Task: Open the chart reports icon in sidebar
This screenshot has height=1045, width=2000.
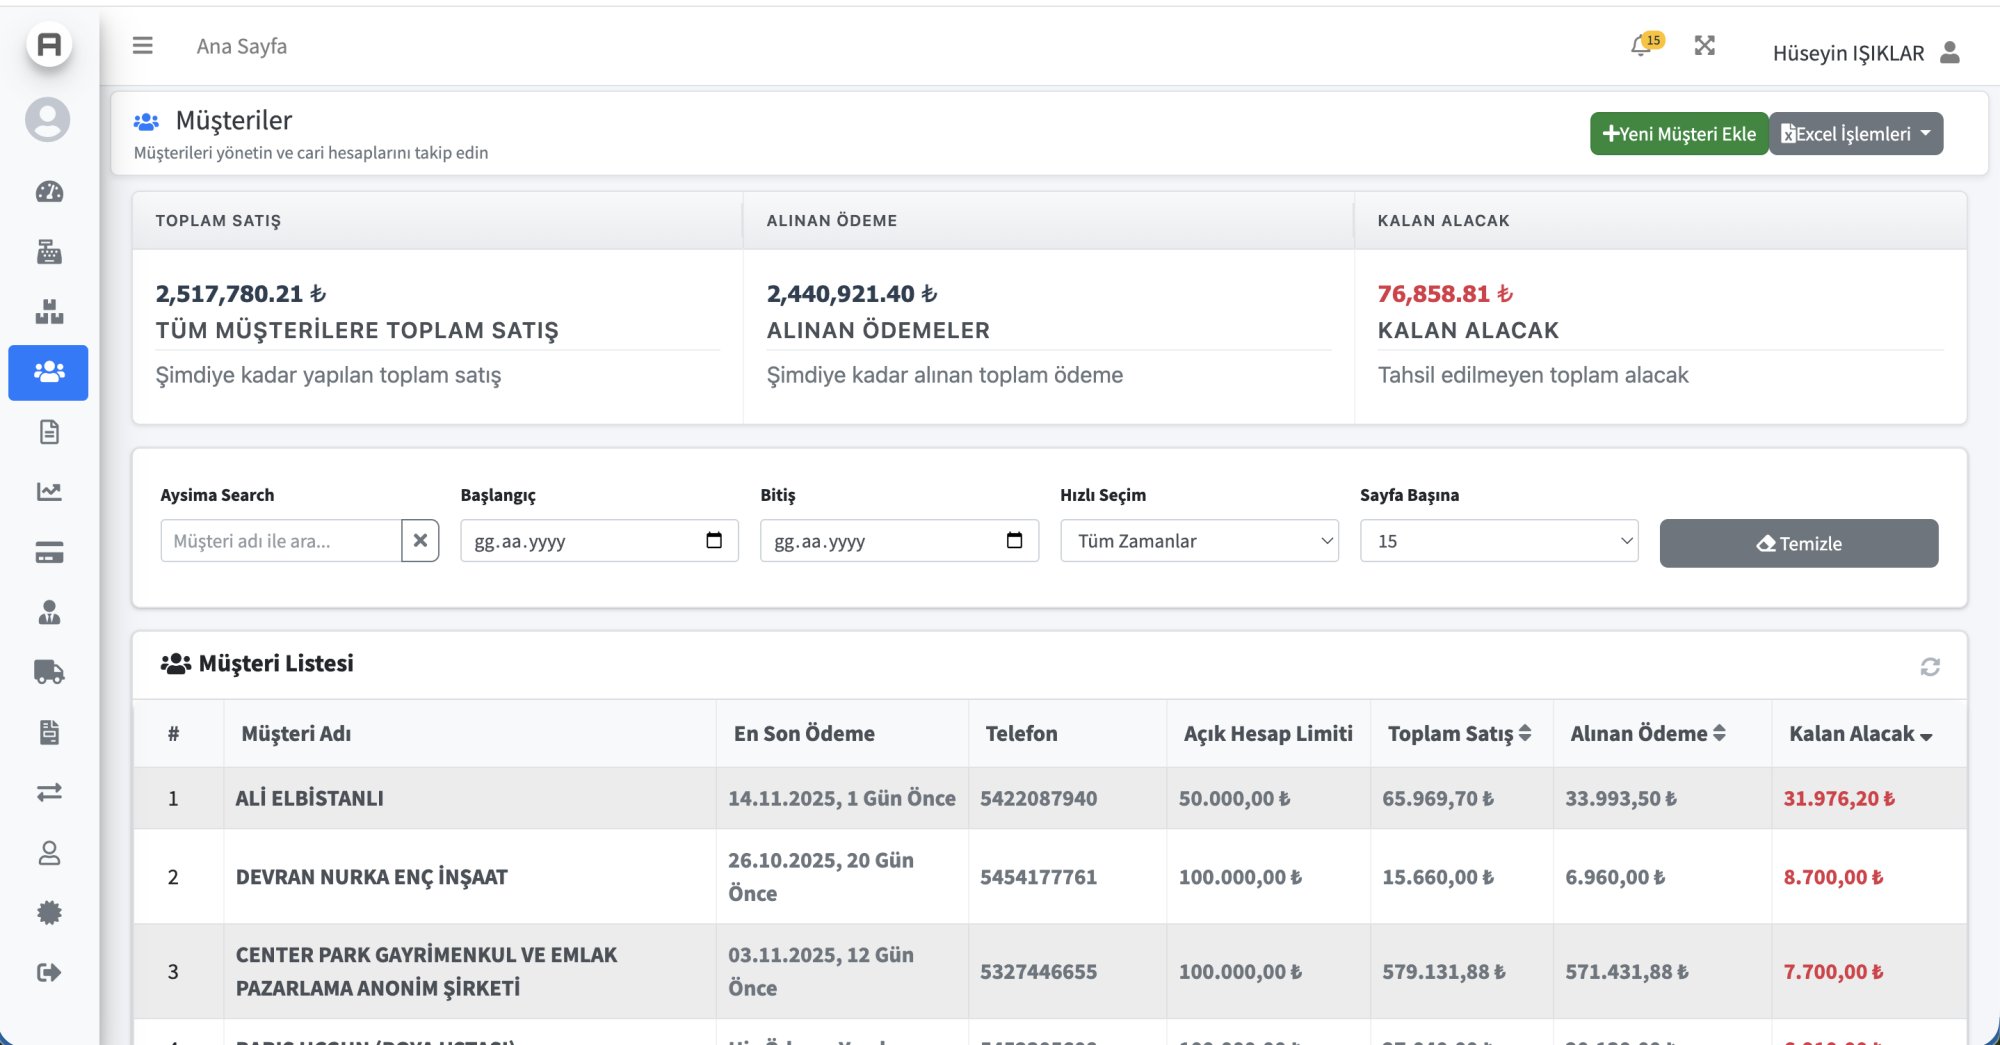Action: point(49,492)
